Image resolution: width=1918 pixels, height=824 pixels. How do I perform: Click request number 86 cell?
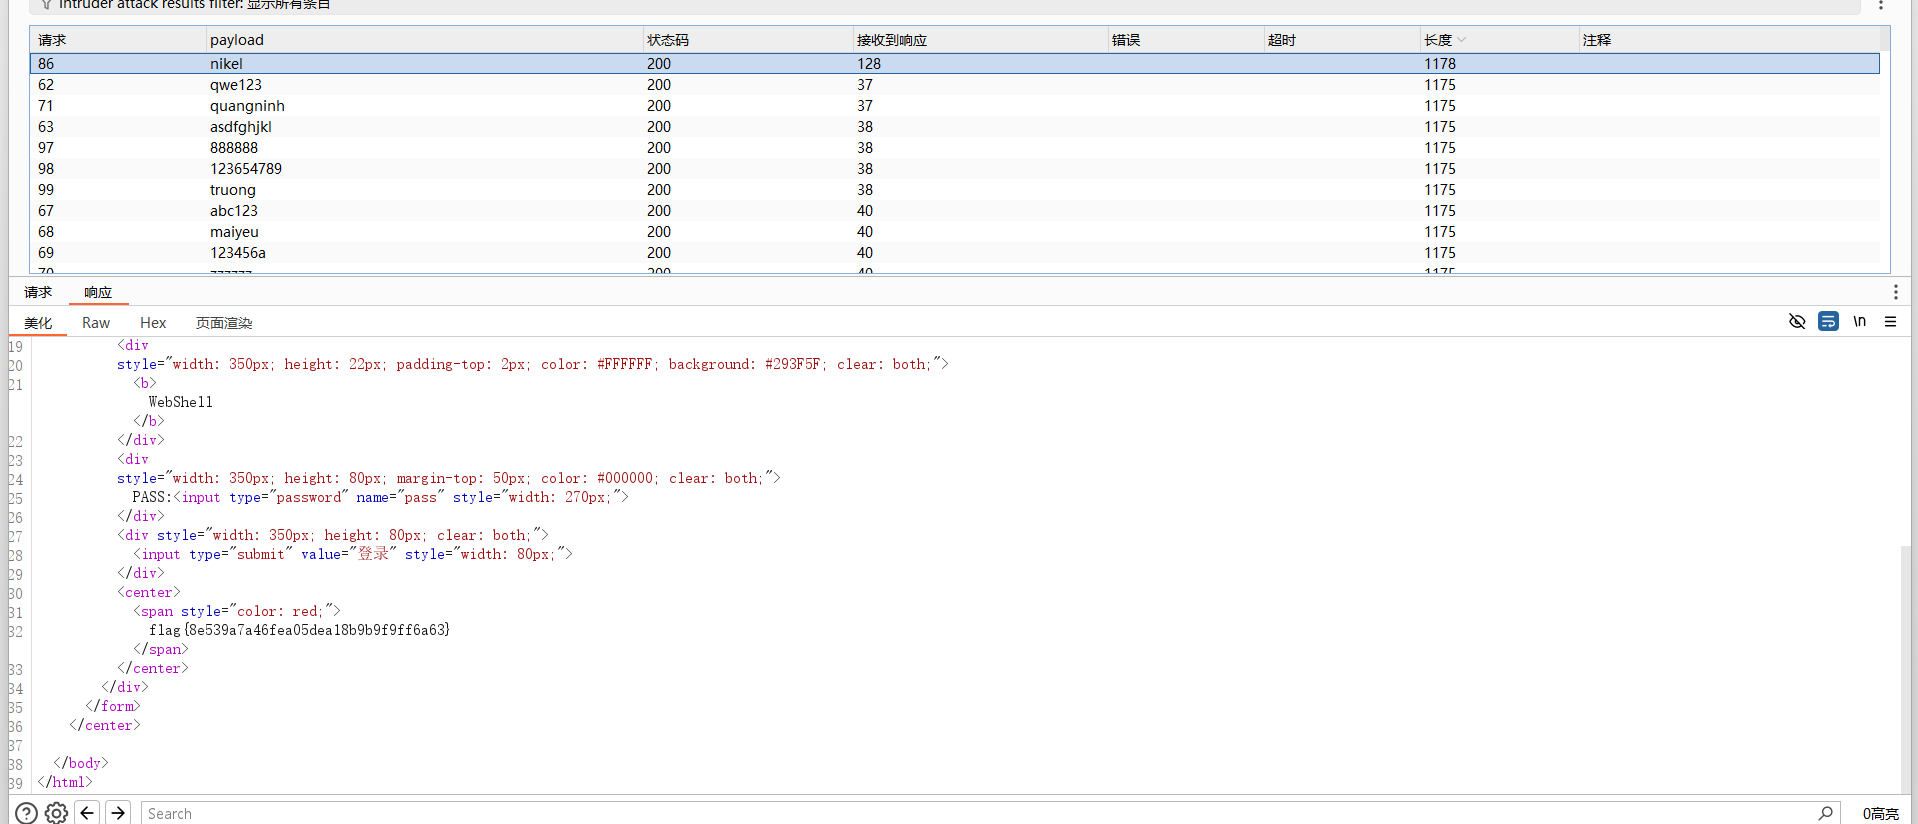click(46, 63)
